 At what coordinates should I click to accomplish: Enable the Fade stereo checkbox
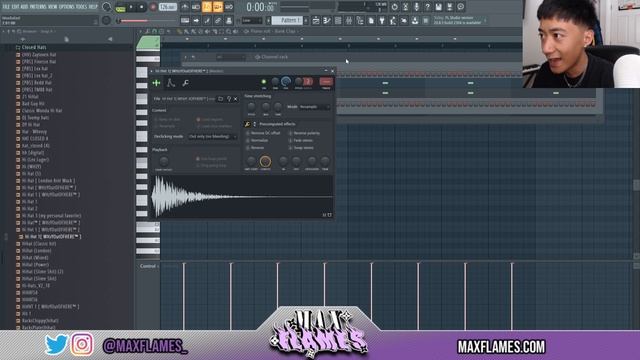pyautogui.click(x=291, y=140)
